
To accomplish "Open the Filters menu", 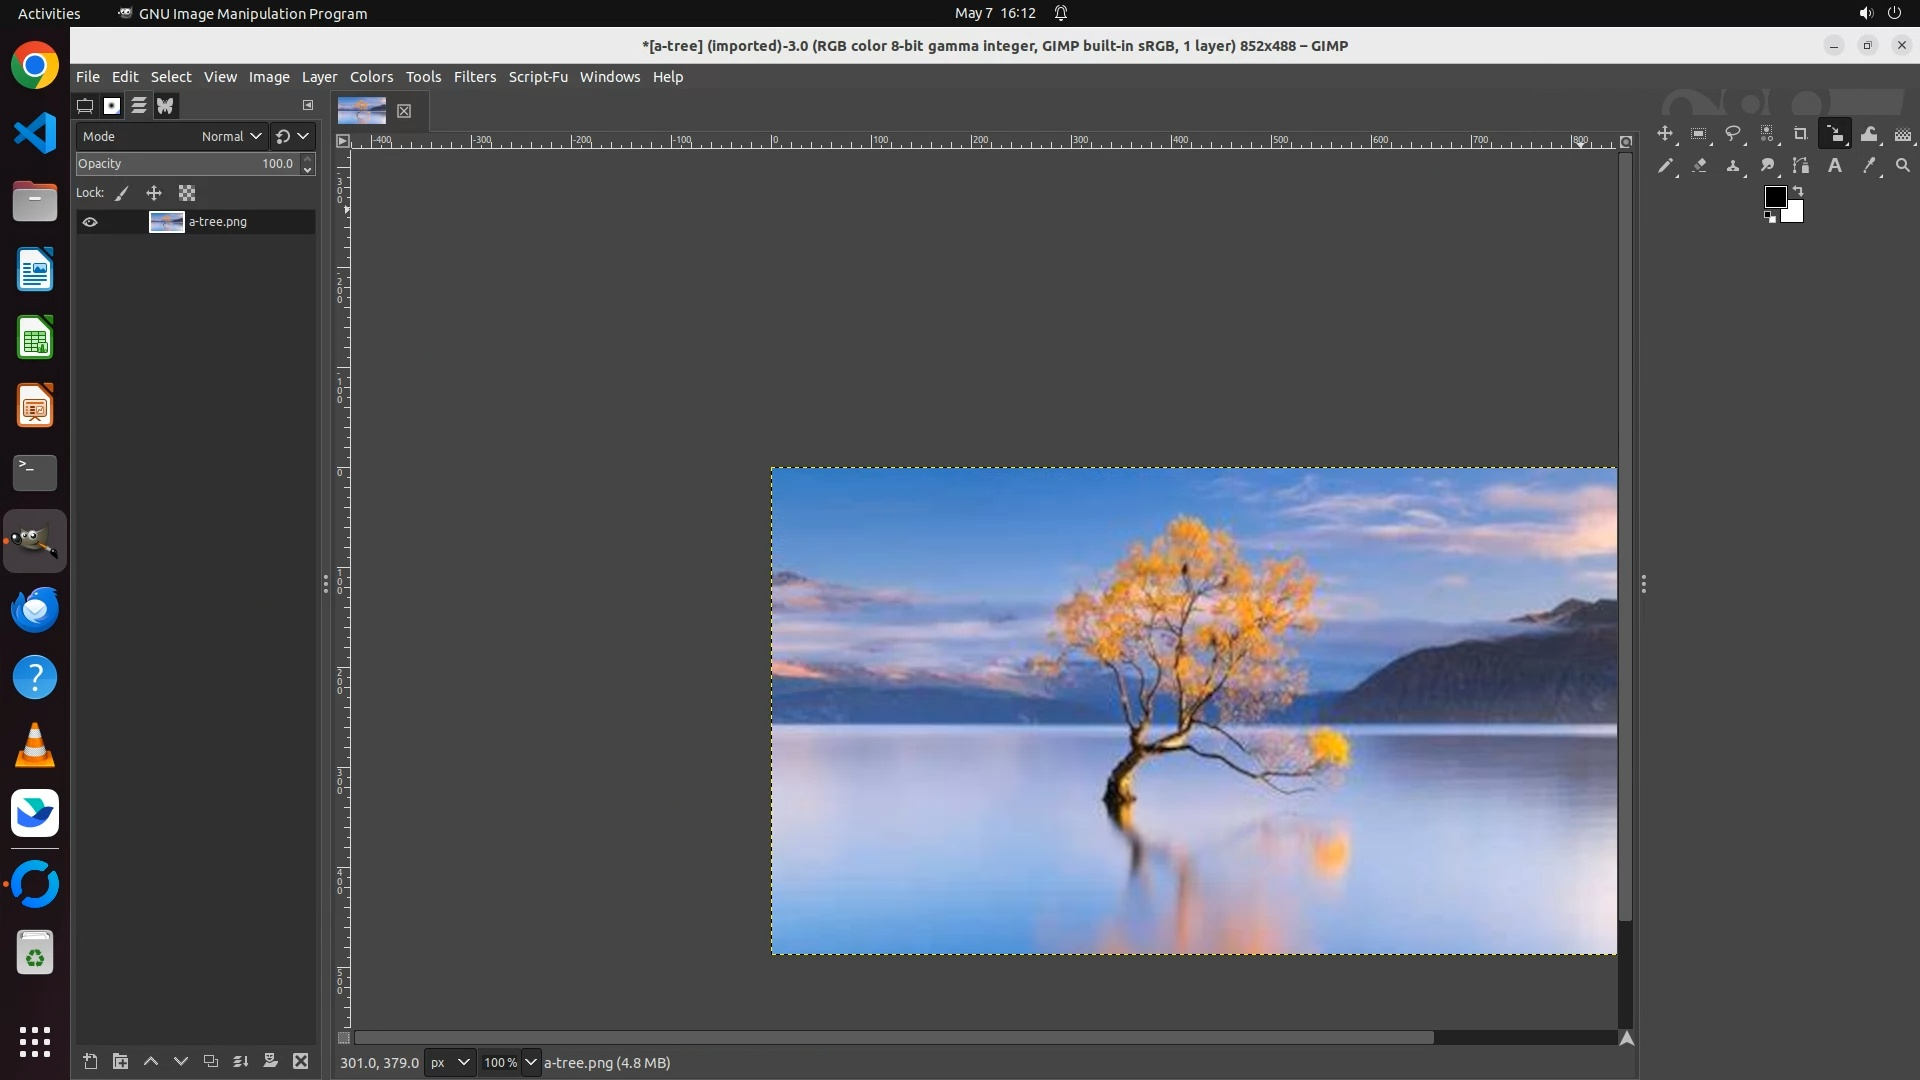I will click(x=474, y=77).
